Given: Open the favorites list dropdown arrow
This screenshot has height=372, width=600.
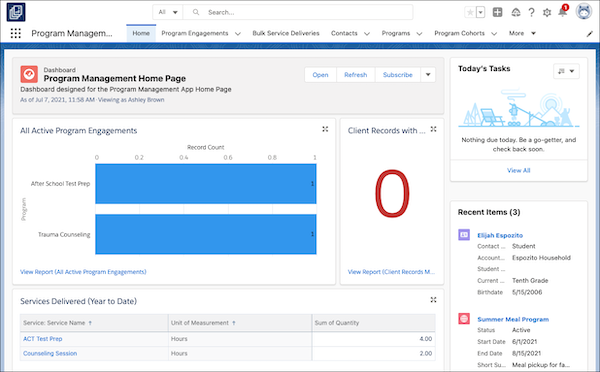Looking at the screenshot, I should click(x=481, y=12).
